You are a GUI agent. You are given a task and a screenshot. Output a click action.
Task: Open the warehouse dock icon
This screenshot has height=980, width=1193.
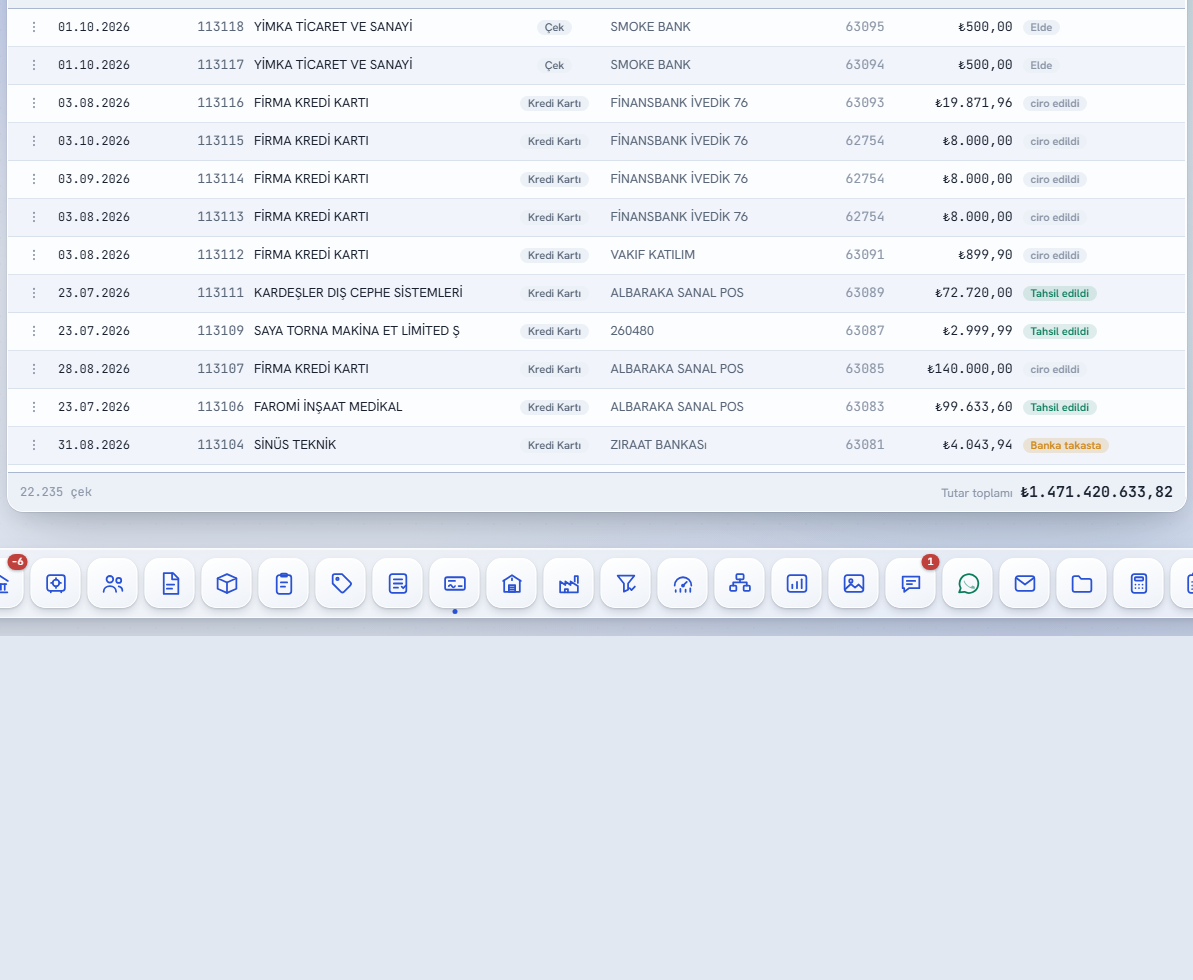[x=512, y=584]
